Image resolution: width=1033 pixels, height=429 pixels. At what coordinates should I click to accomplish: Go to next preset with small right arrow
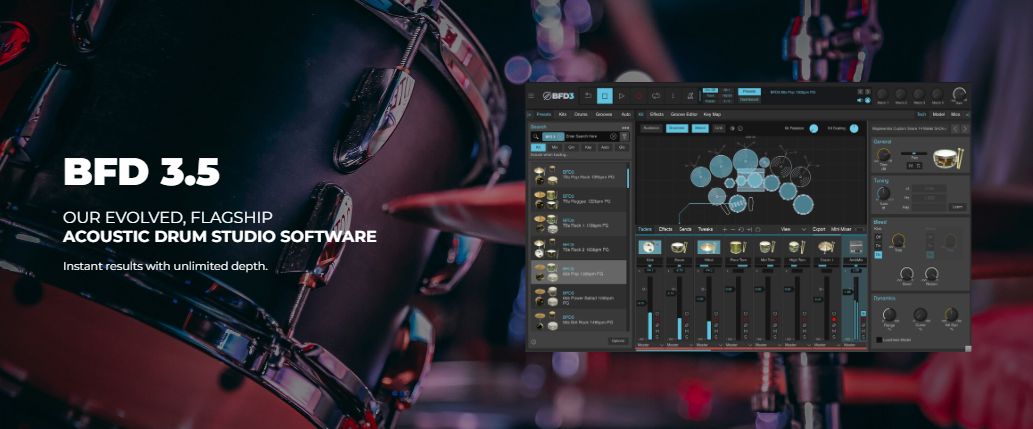pyautogui.click(x=868, y=92)
